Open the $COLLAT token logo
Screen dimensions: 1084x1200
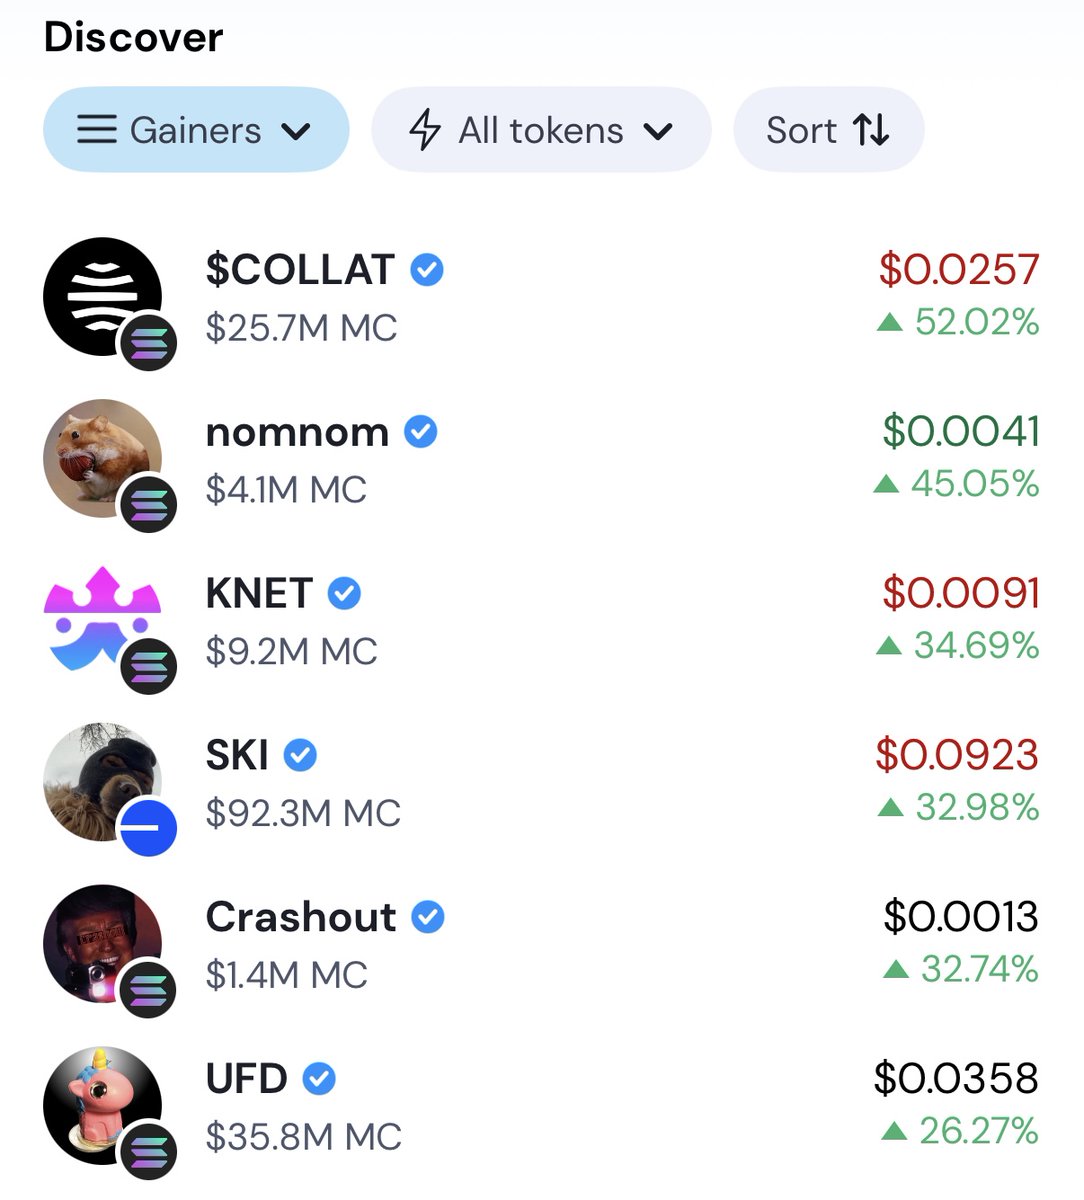pos(102,297)
